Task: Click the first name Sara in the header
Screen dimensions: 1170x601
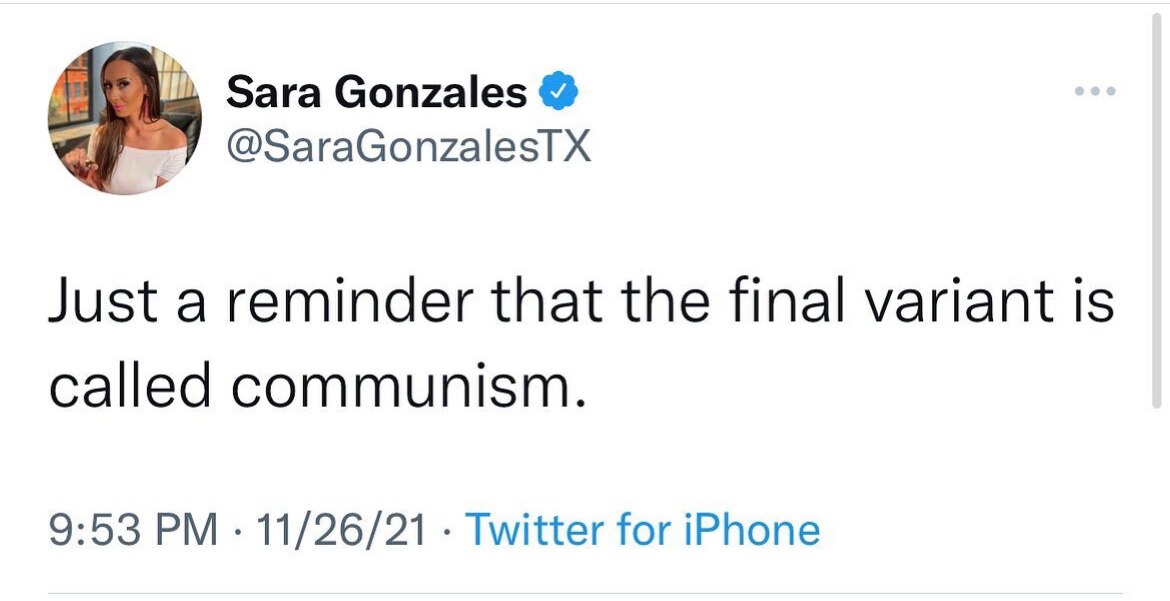Action: pos(271,93)
